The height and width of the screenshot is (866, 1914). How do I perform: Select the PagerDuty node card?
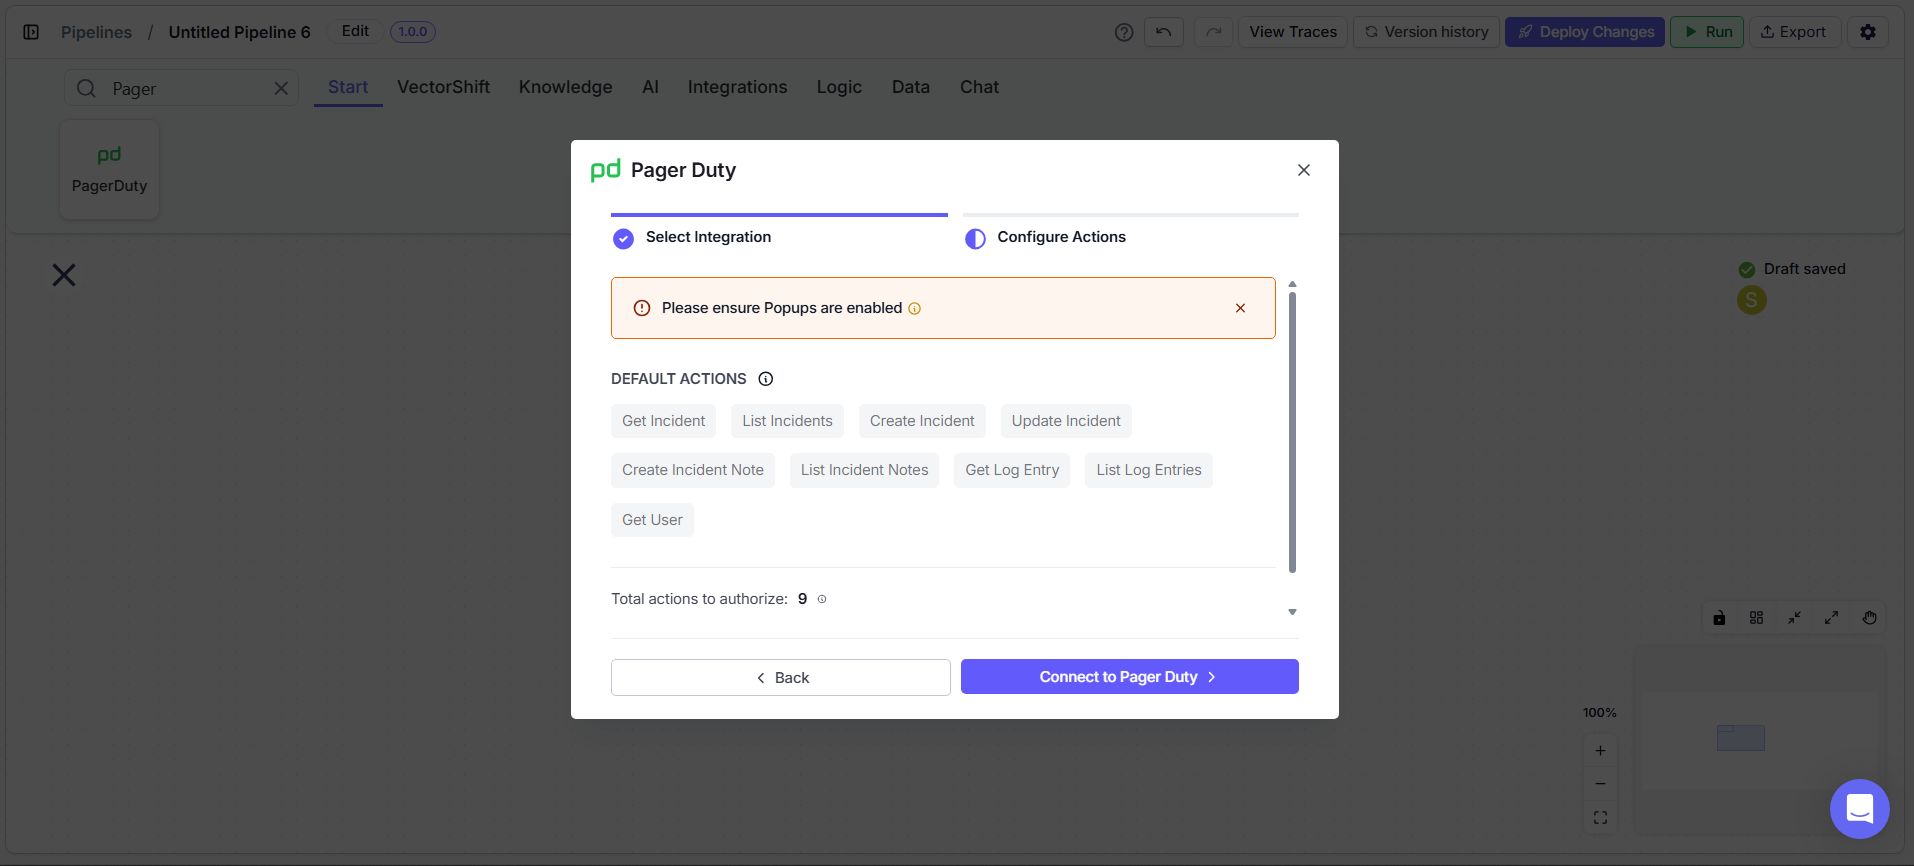click(x=109, y=170)
